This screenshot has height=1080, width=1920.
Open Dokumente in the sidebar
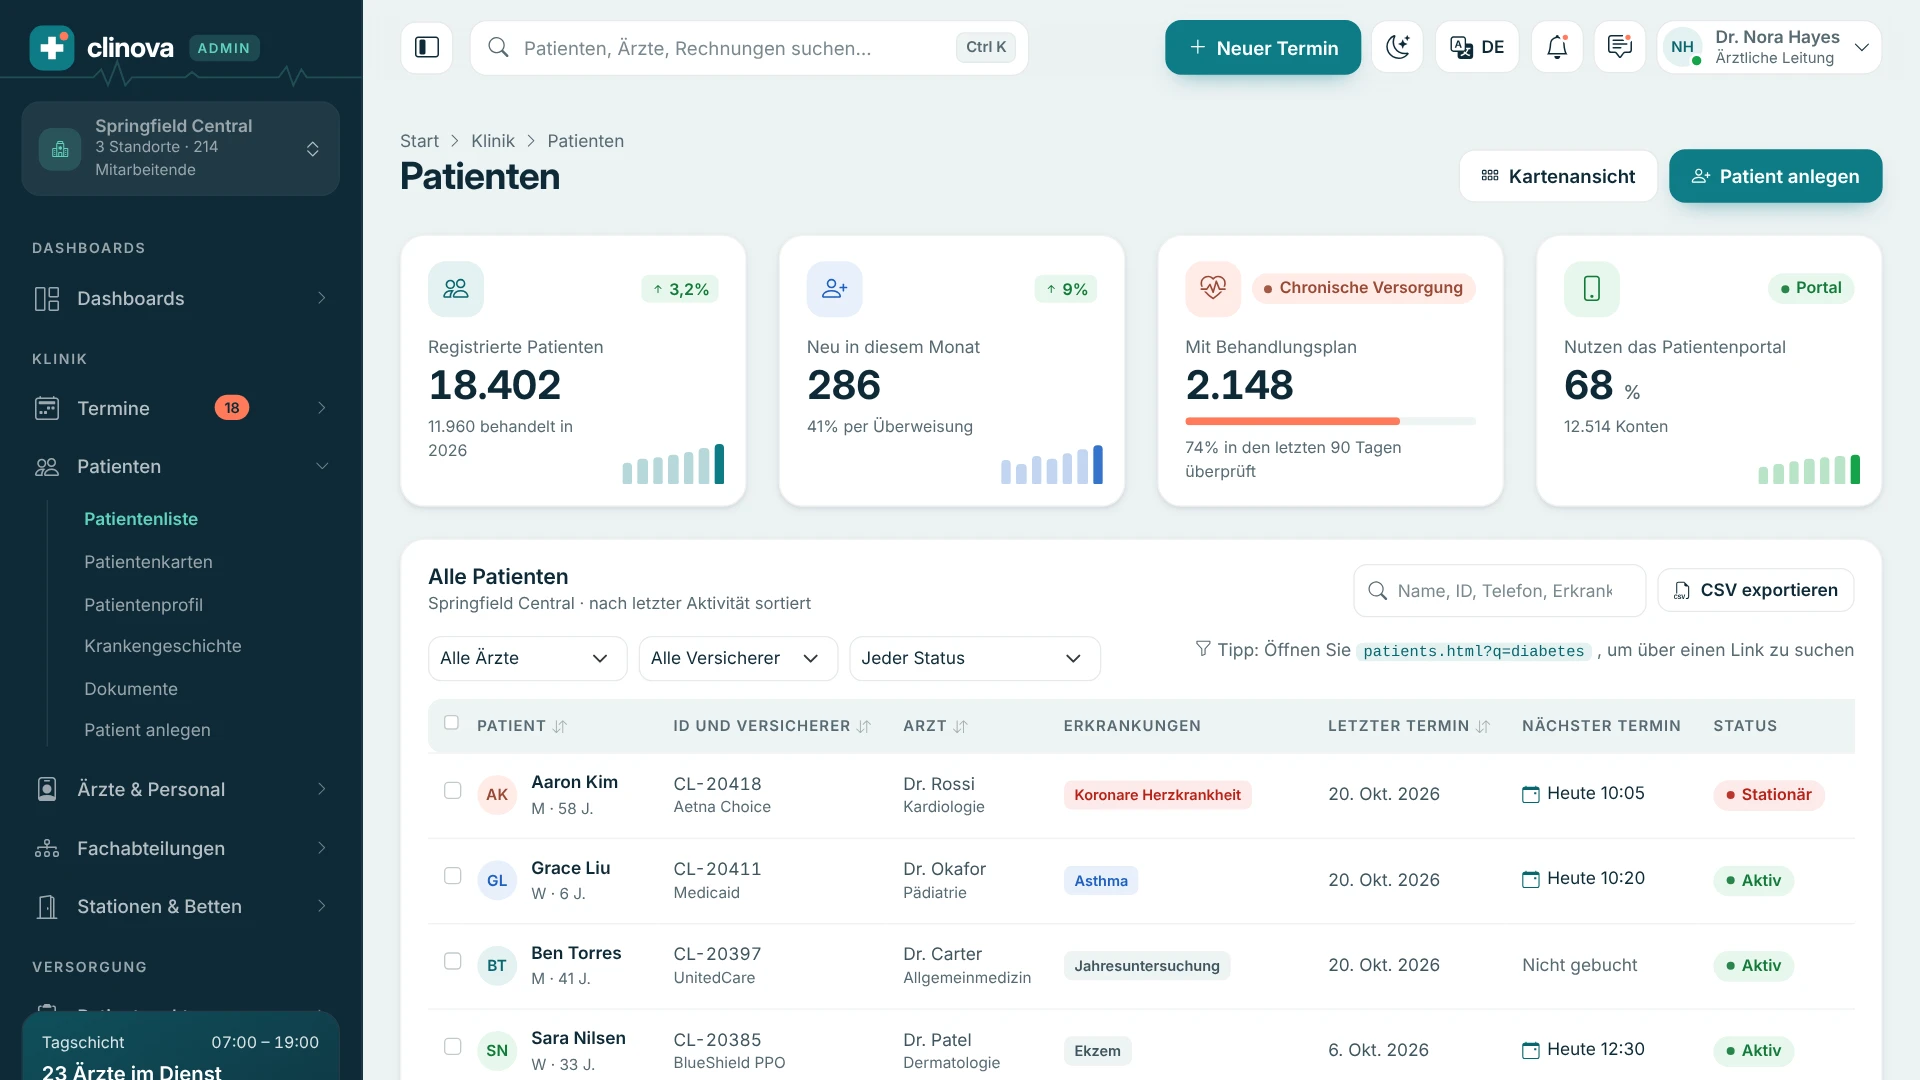131,689
